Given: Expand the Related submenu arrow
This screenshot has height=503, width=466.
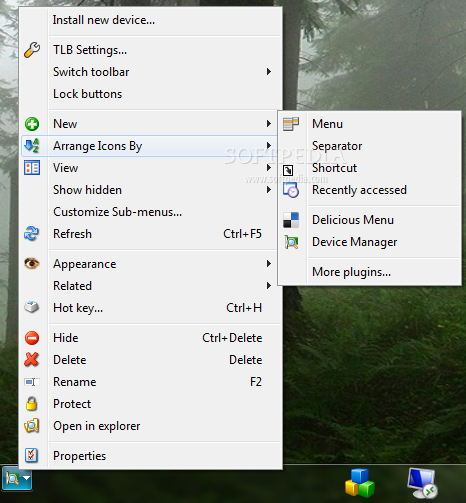Looking at the screenshot, I should click(x=269, y=286).
